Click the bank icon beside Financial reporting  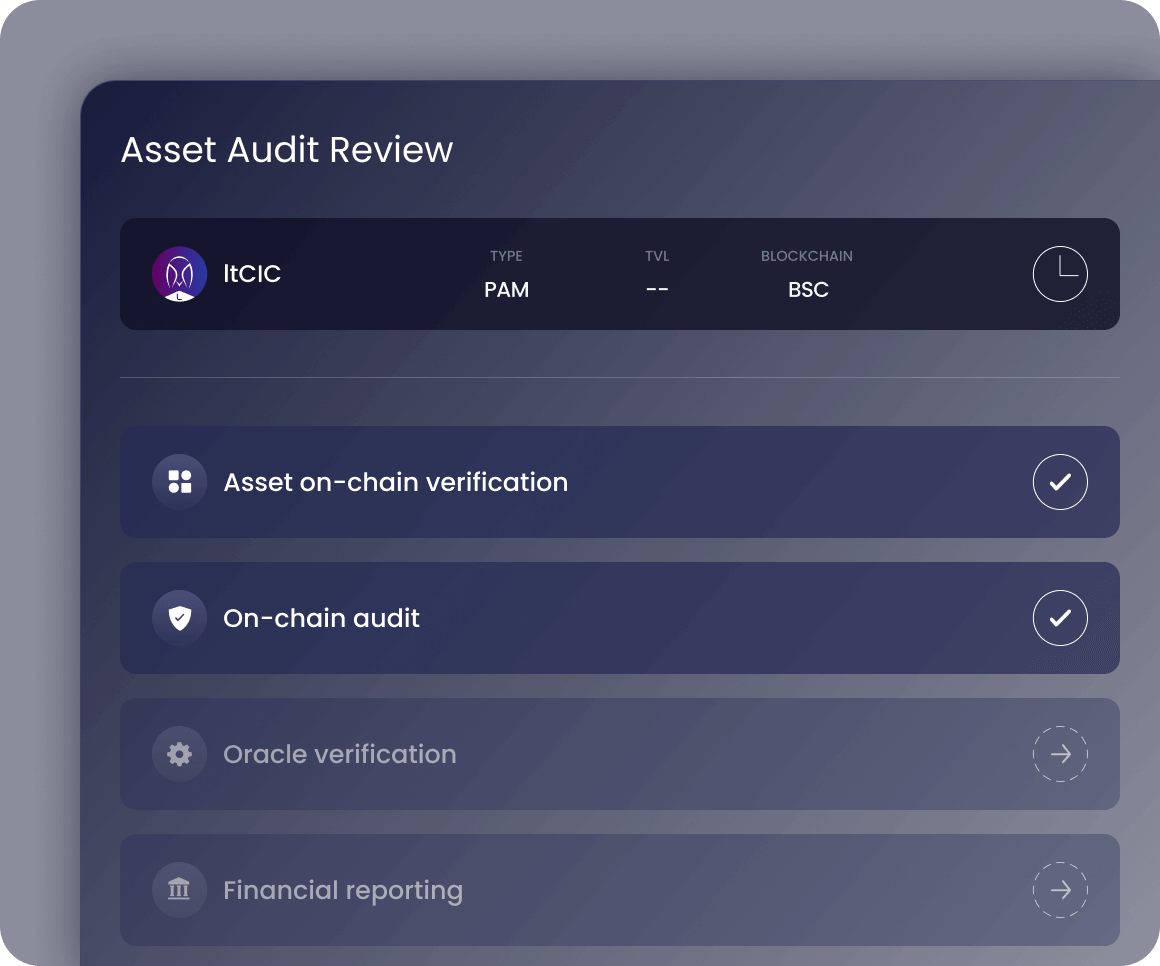(179, 890)
